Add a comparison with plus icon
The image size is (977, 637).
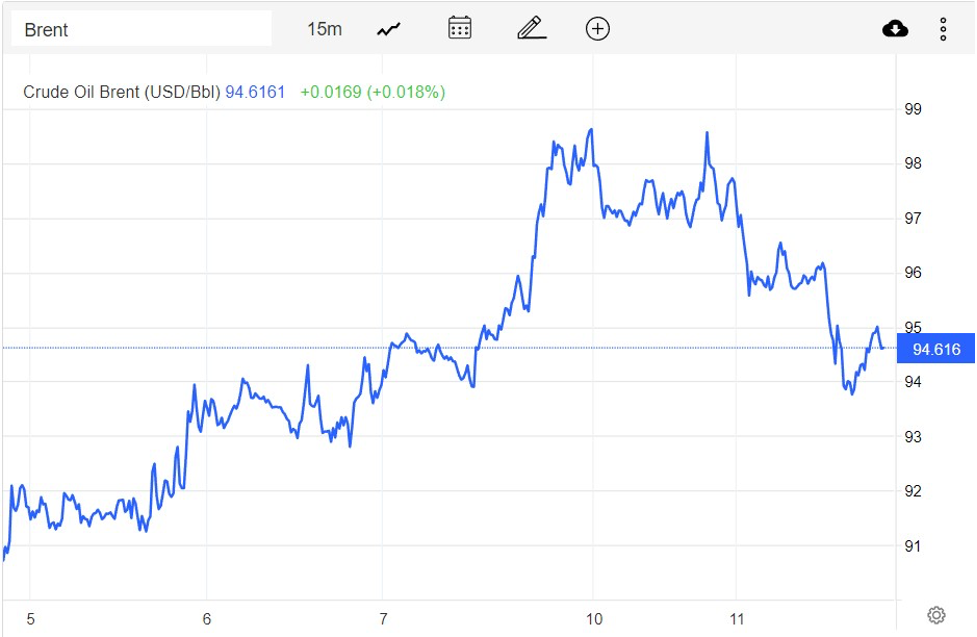pos(597,29)
